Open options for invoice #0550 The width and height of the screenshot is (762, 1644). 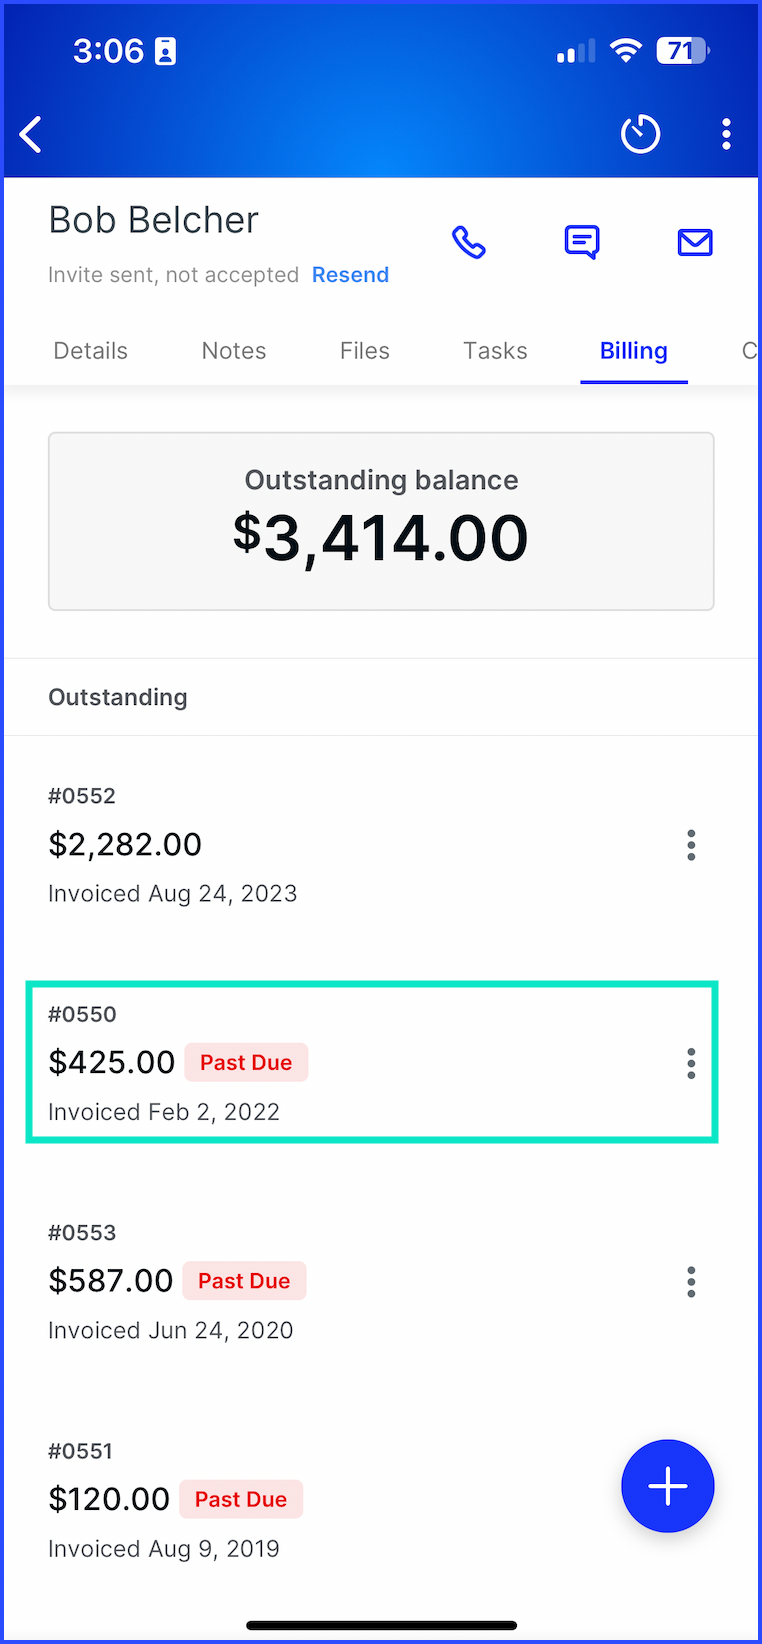coord(691,1063)
